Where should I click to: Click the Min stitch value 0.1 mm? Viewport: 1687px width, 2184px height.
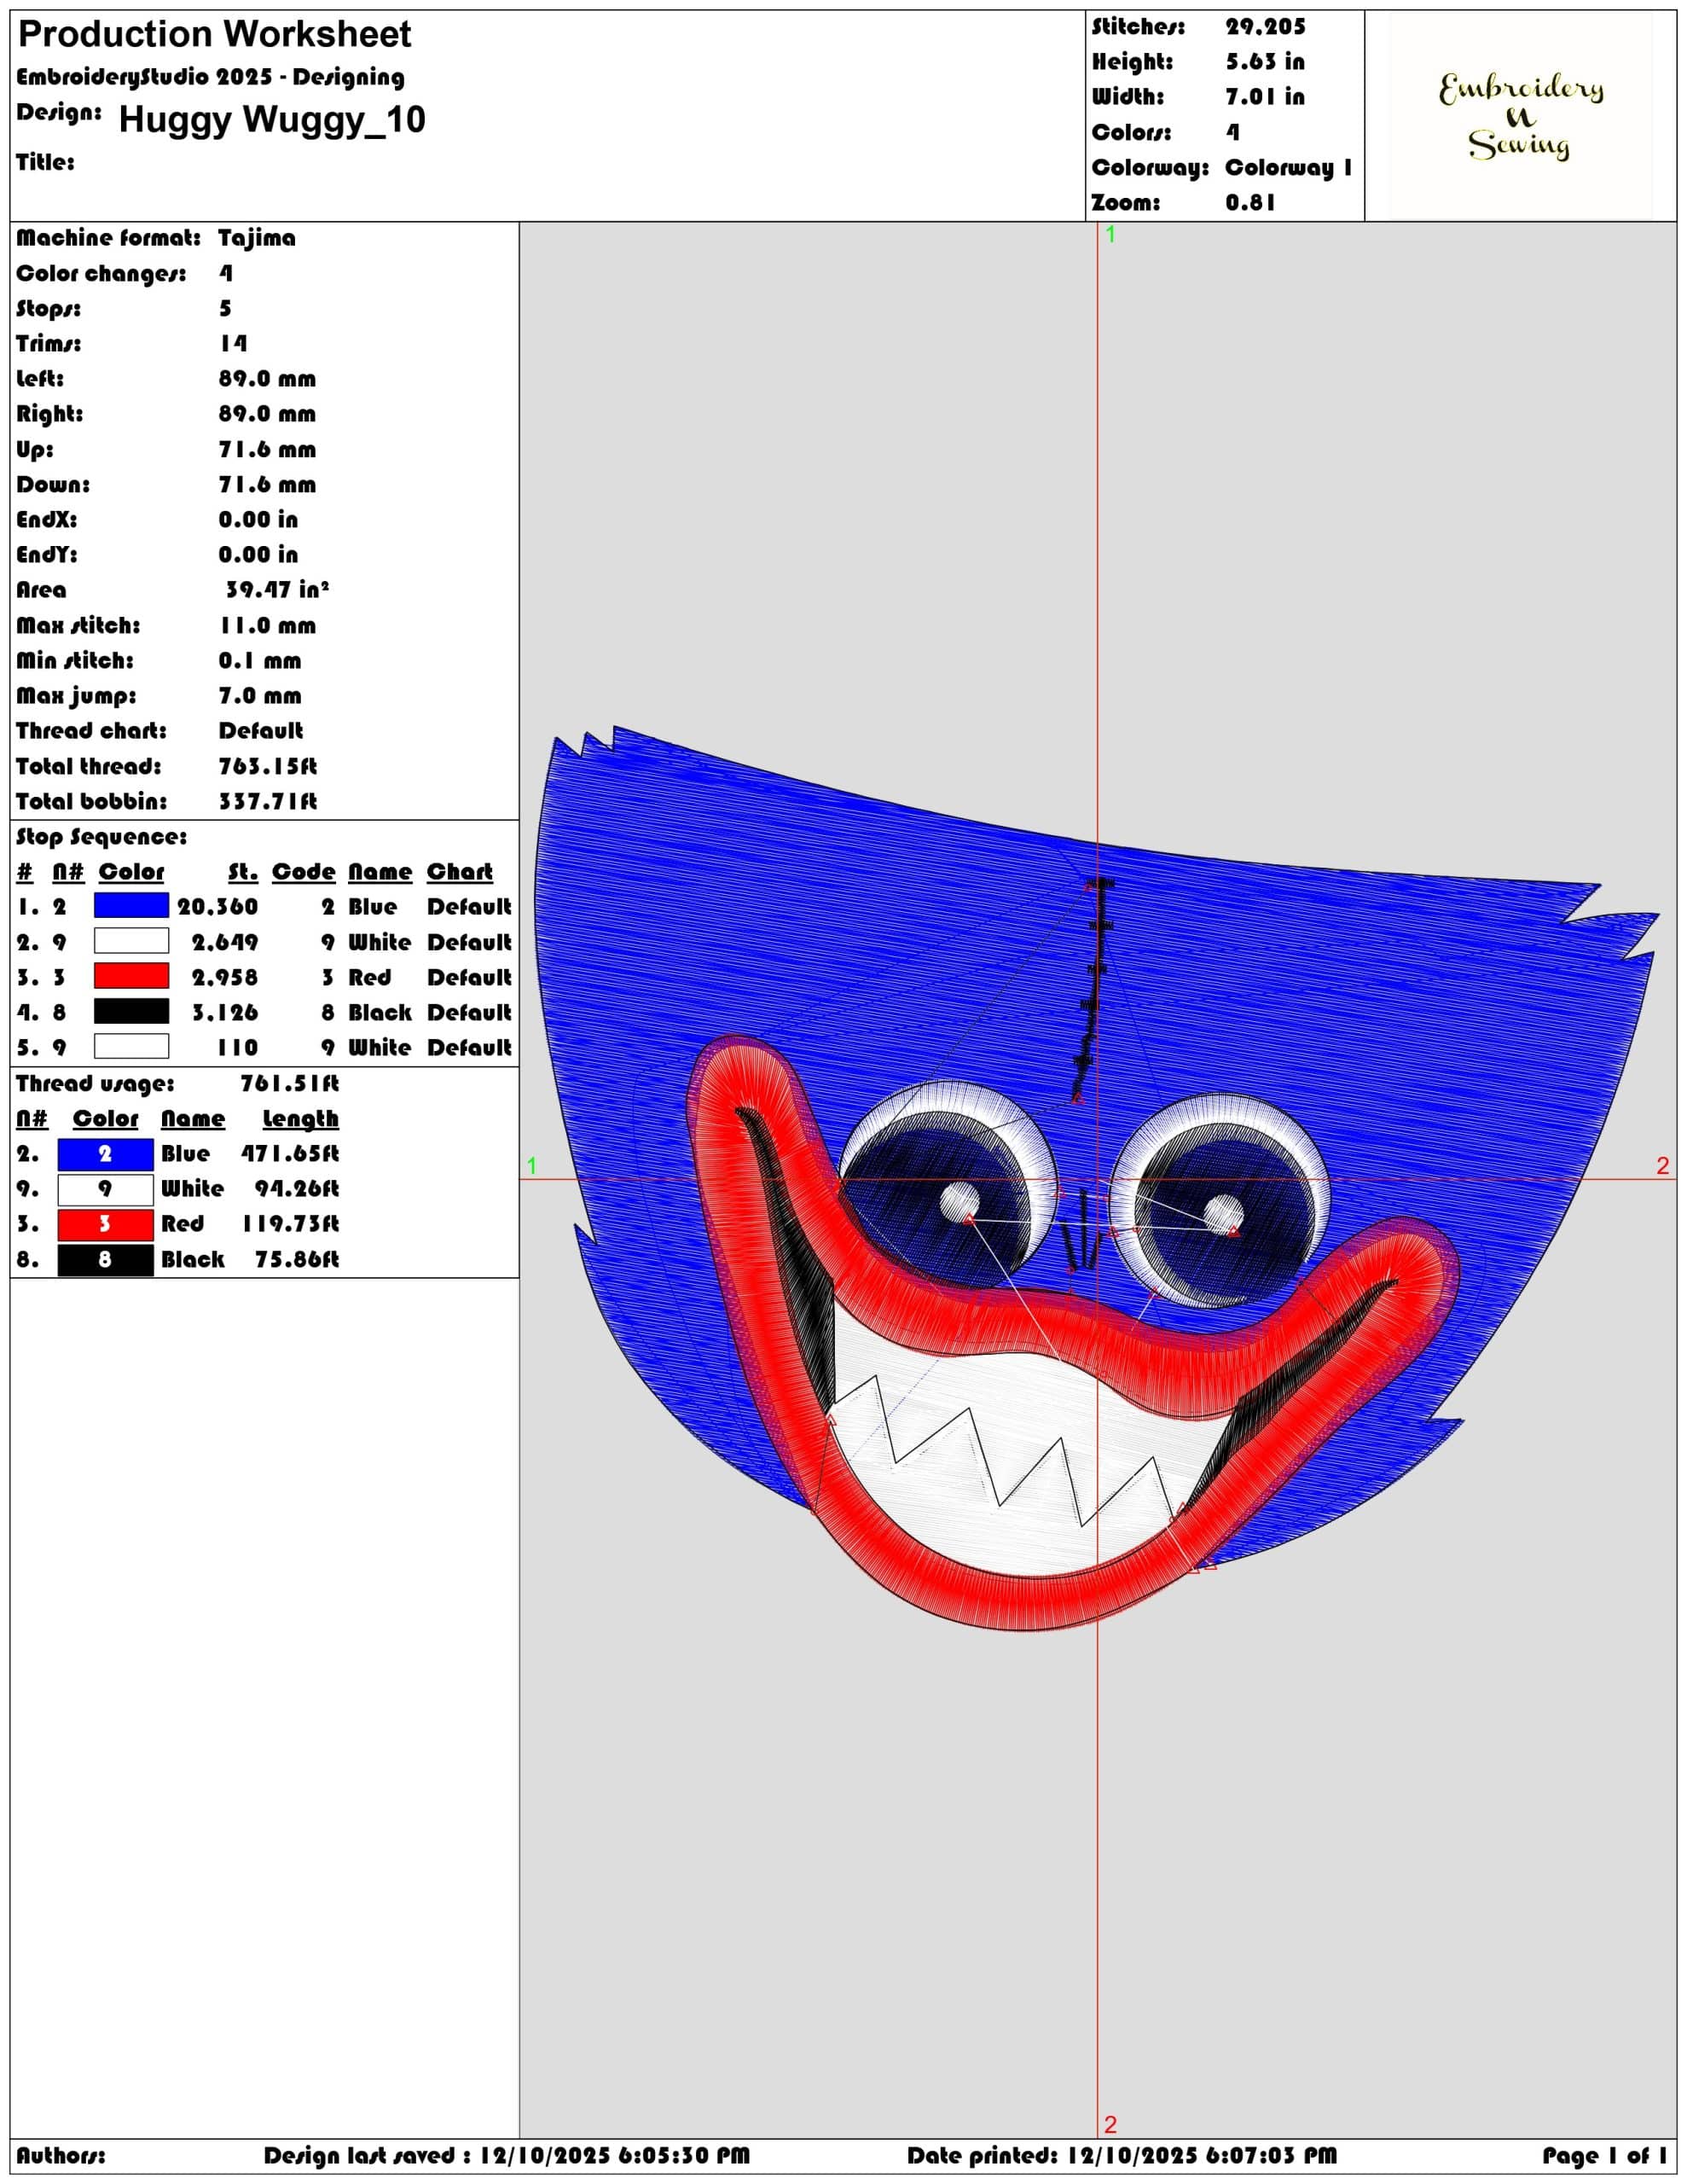(260, 660)
